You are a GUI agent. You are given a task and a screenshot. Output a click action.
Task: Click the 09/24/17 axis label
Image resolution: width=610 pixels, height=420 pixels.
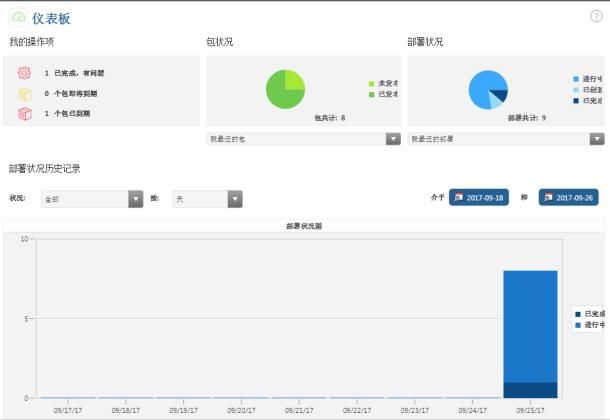click(472, 410)
